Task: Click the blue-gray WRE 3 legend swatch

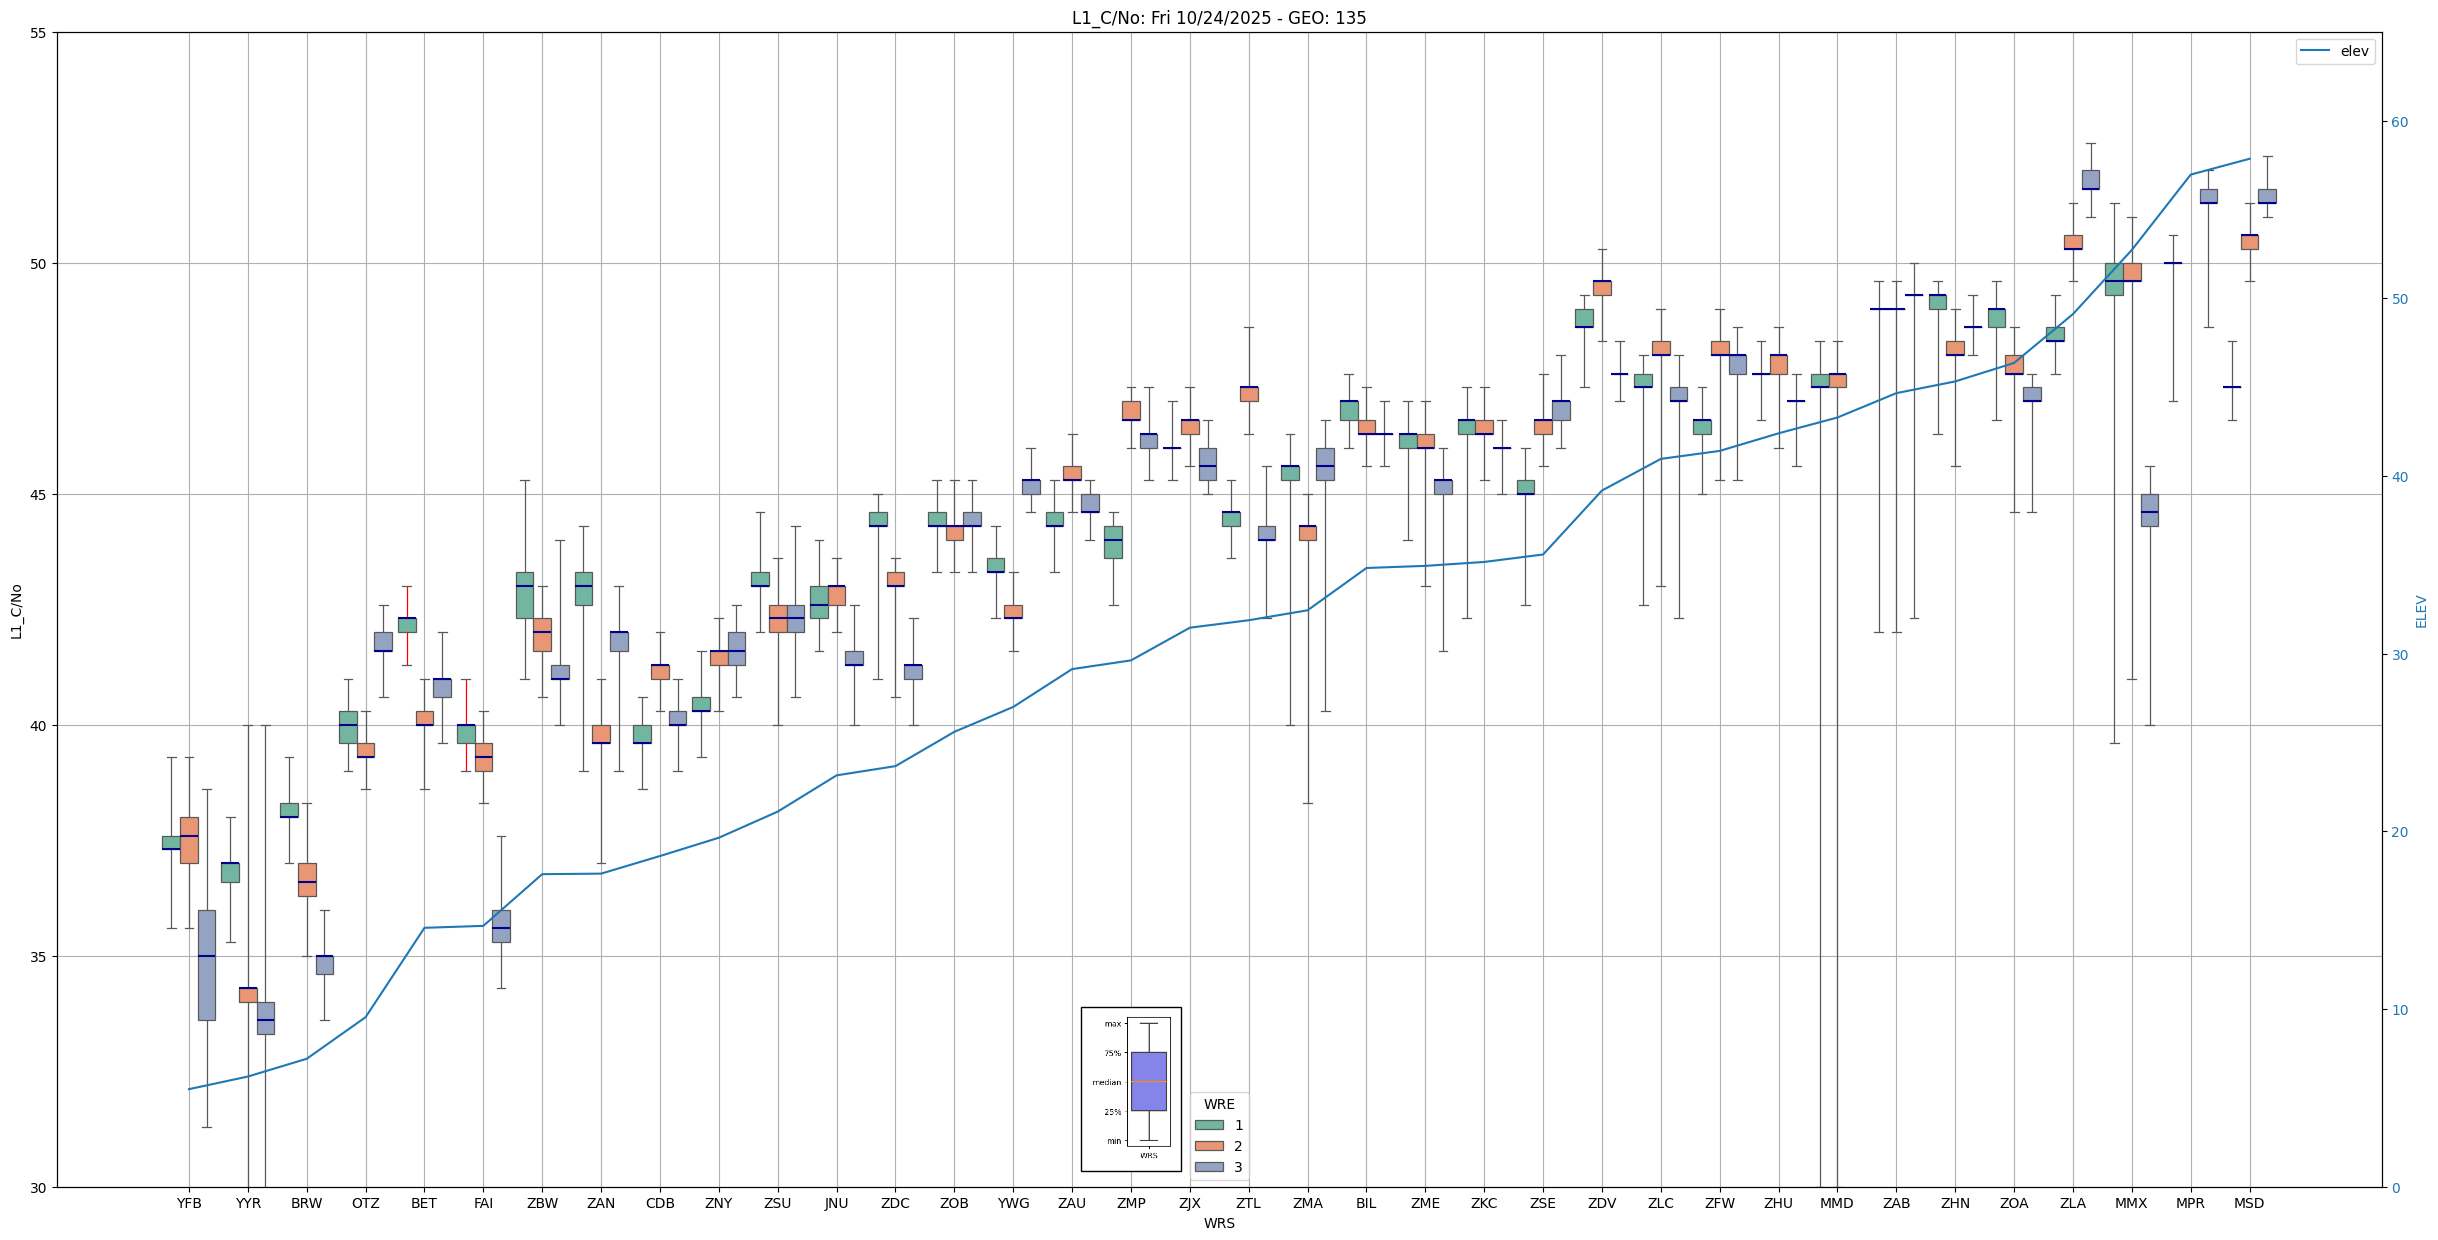Action: [1209, 1167]
